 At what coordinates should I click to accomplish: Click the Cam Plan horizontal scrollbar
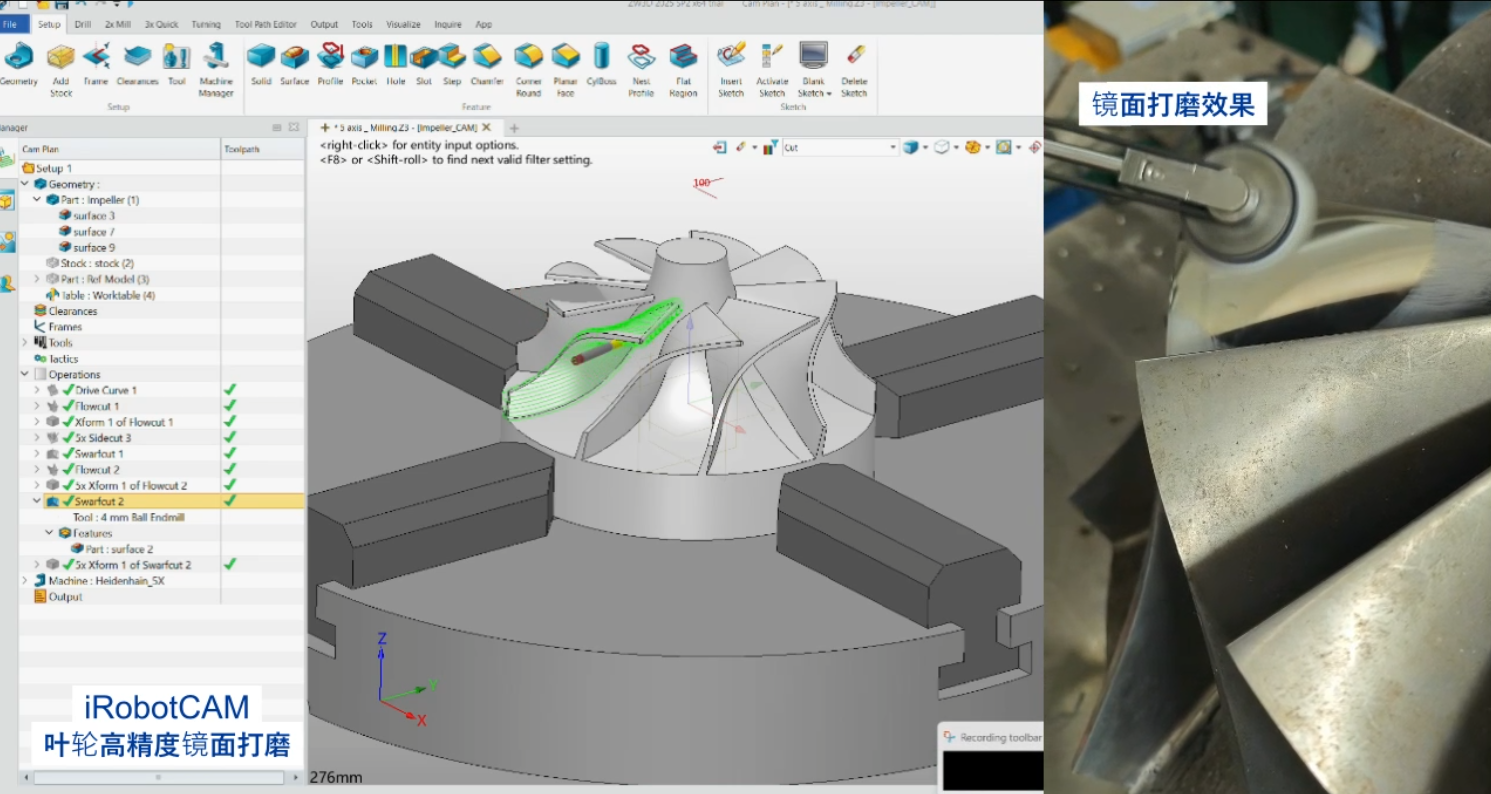tap(158, 777)
